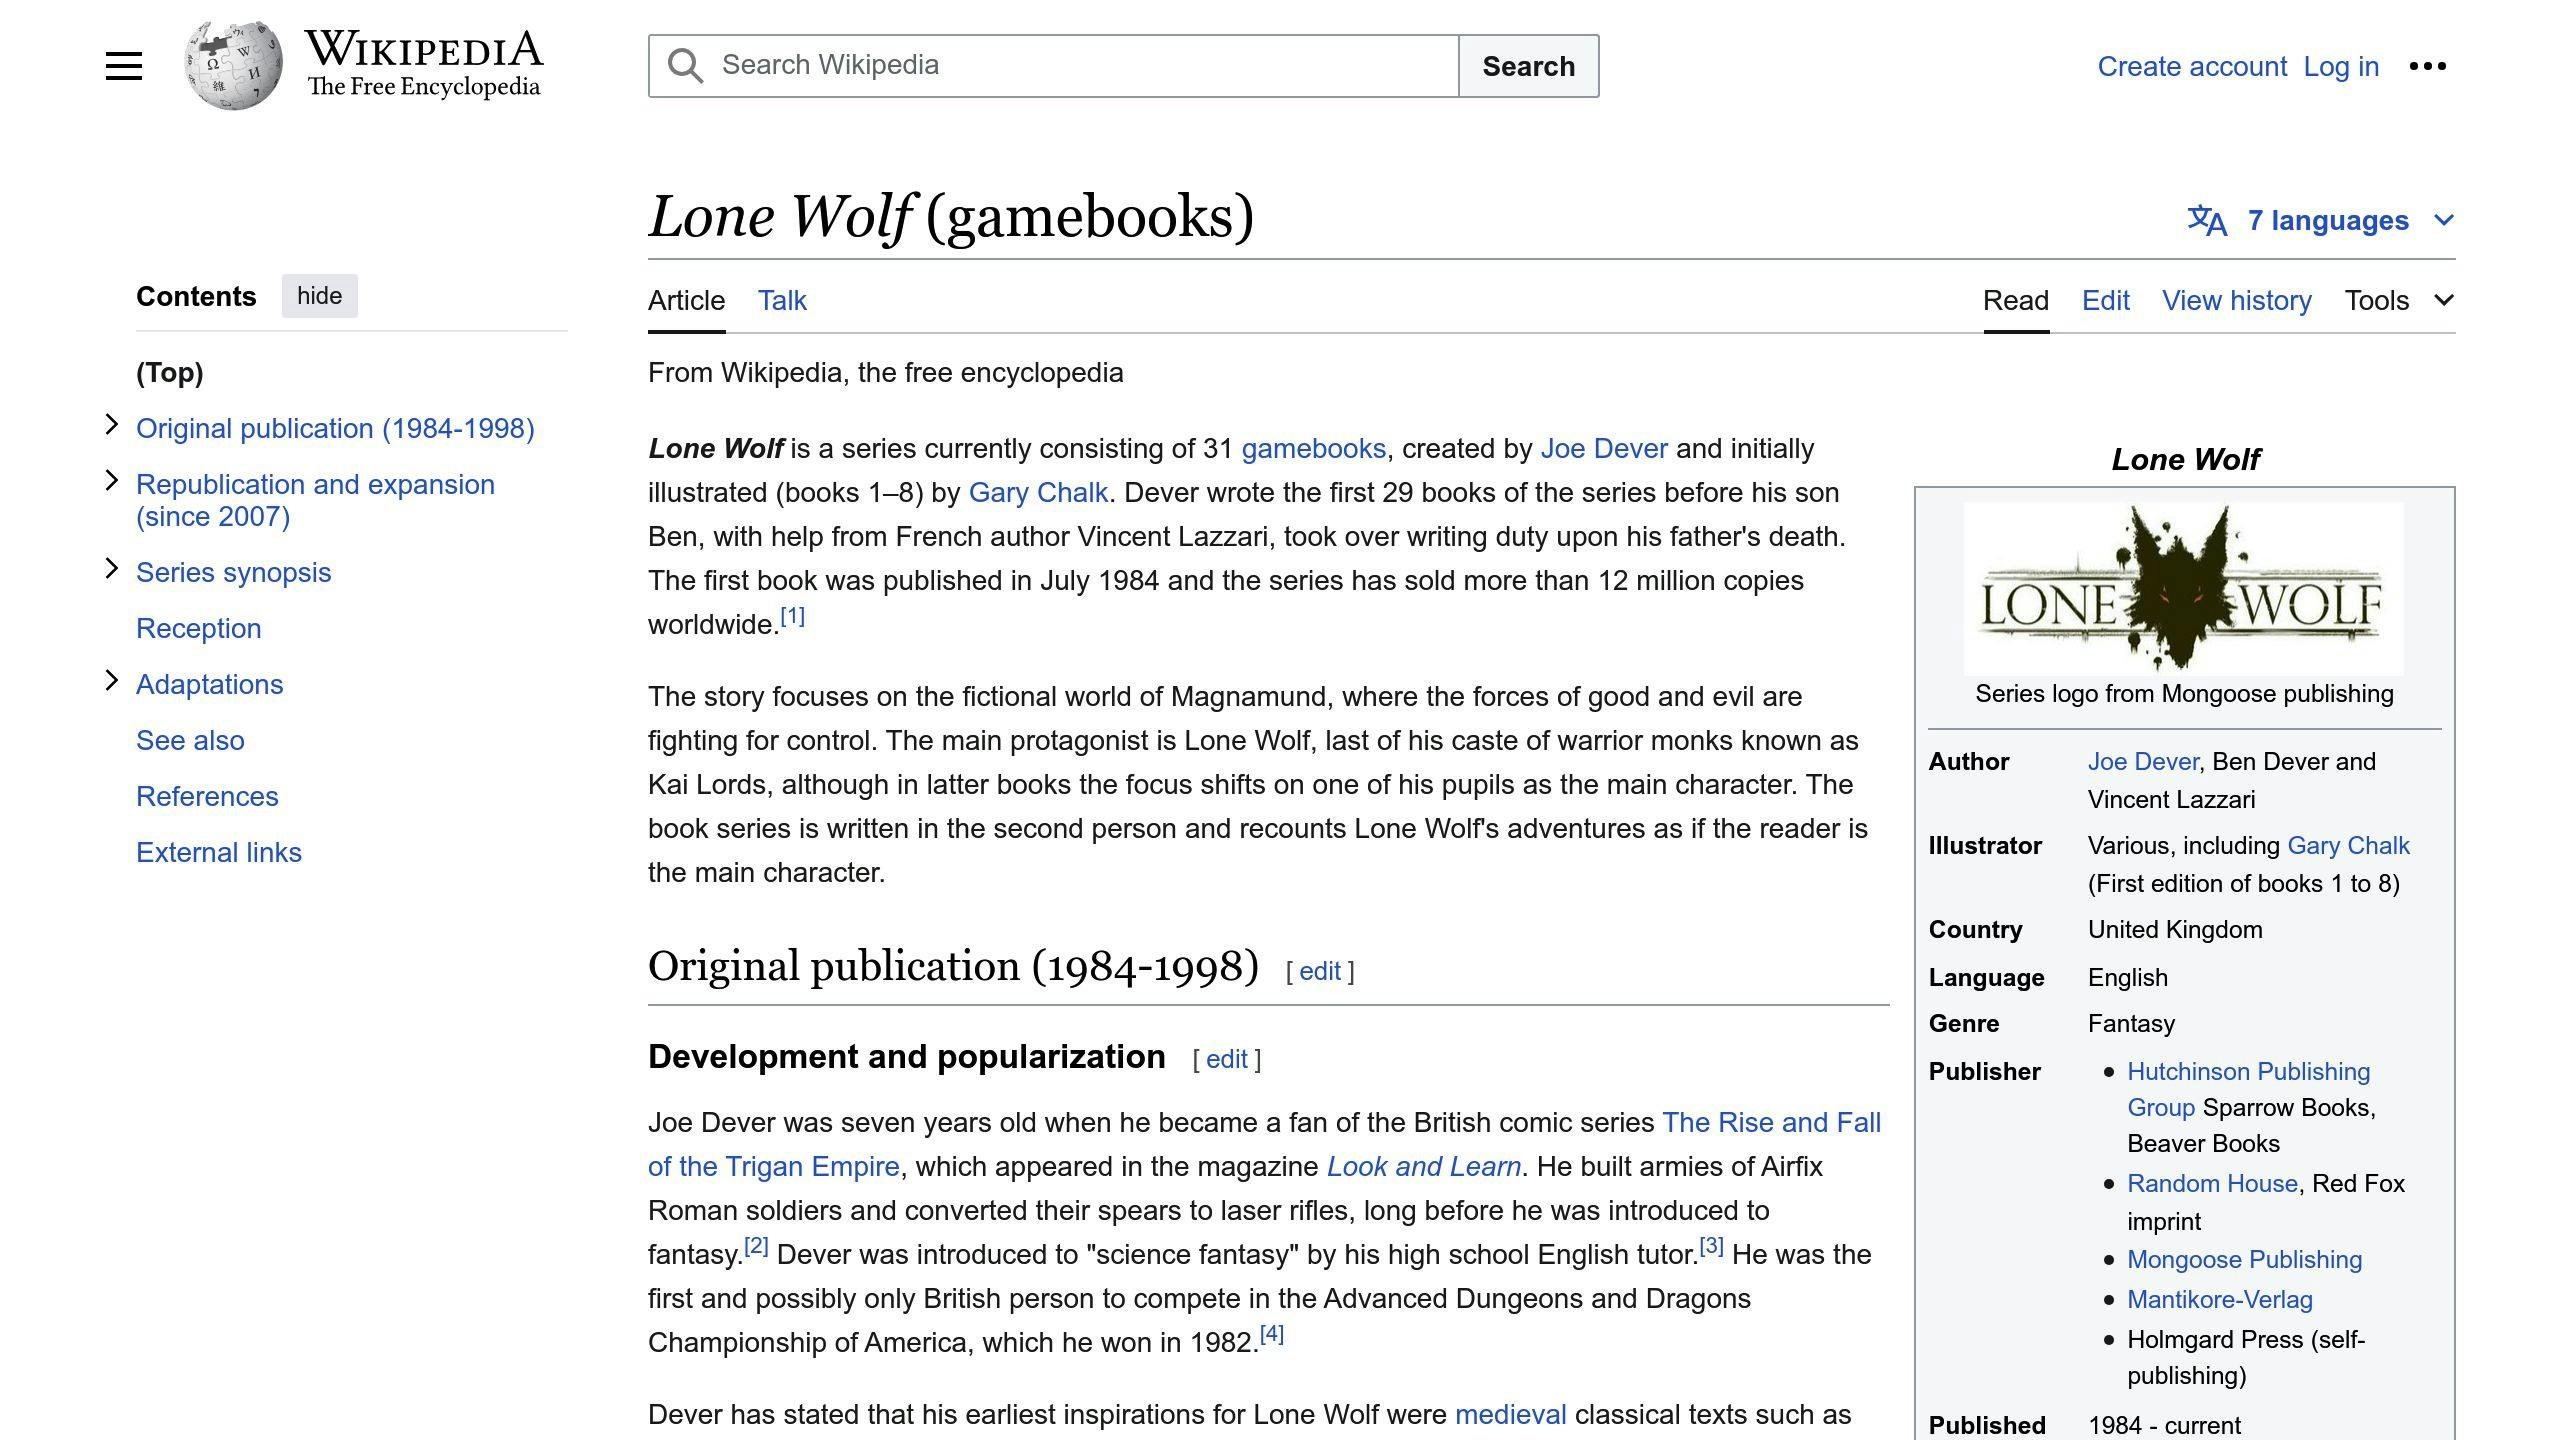The width and height of the screenshot is (2560, 1440).
Task: Open Joe Dever link in infobox Author row
Action: tap(2143, 761)
